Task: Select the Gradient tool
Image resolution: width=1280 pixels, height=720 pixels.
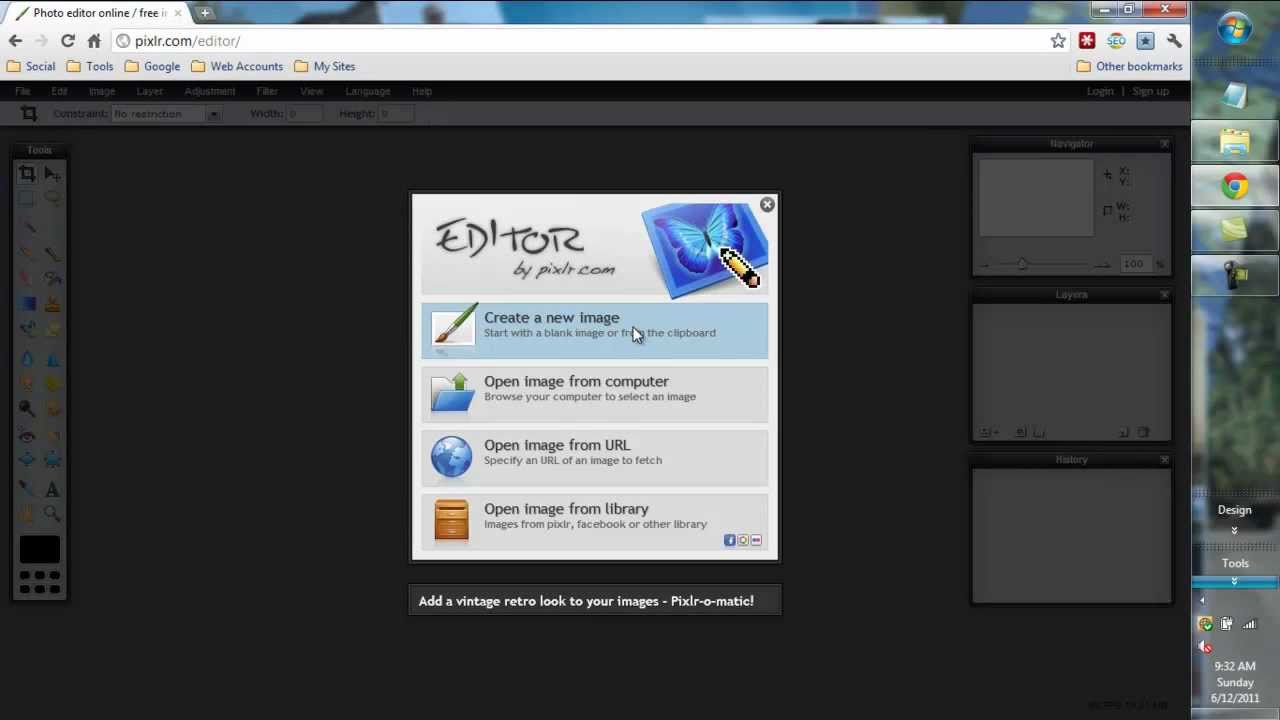Action: tap(27, 304)
